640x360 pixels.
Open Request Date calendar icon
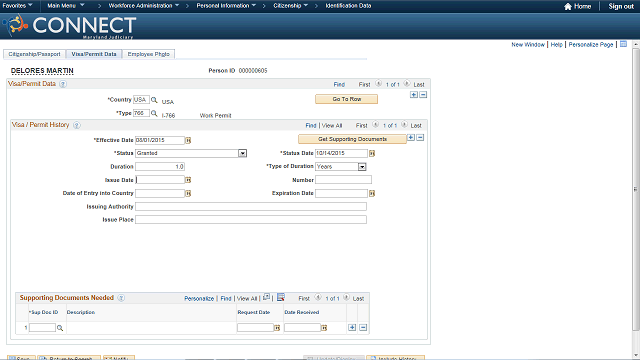tap(277, 328)
